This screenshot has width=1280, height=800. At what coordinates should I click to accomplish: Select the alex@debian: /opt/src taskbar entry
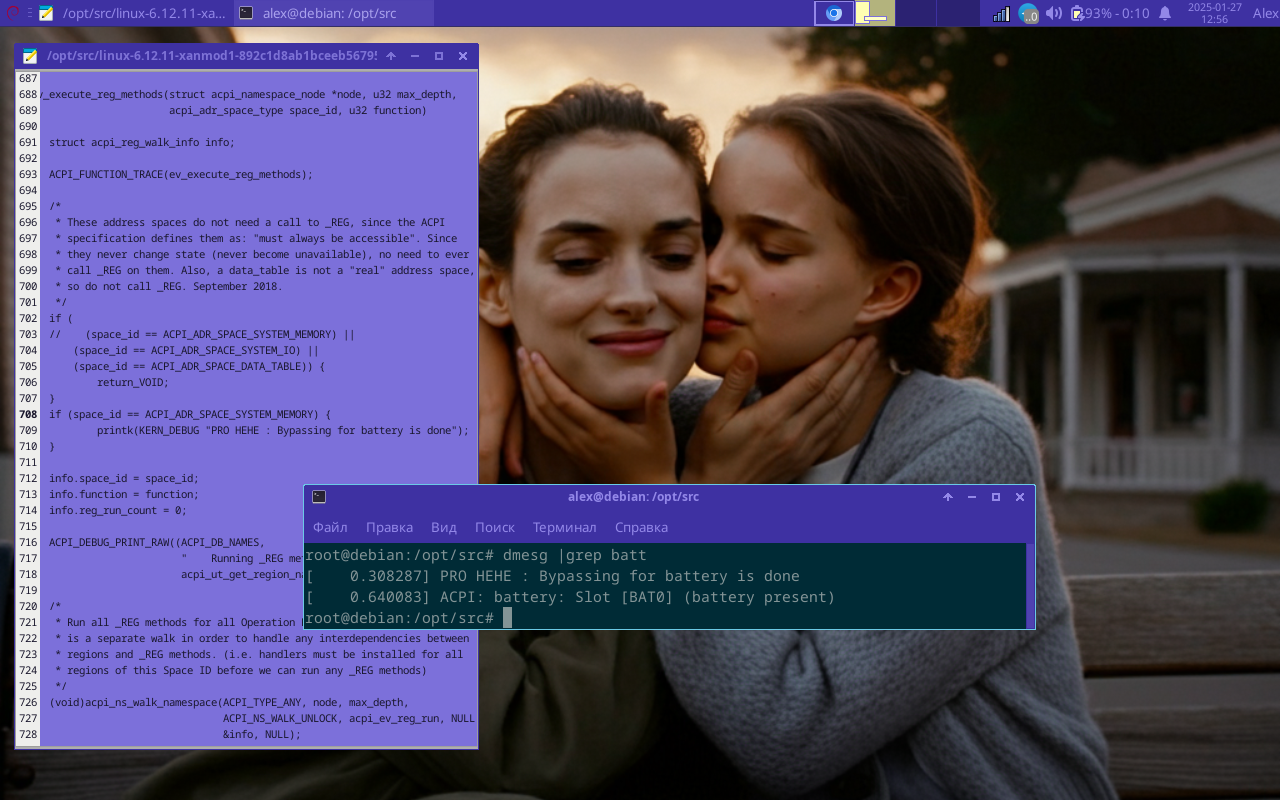coord(335,13)
